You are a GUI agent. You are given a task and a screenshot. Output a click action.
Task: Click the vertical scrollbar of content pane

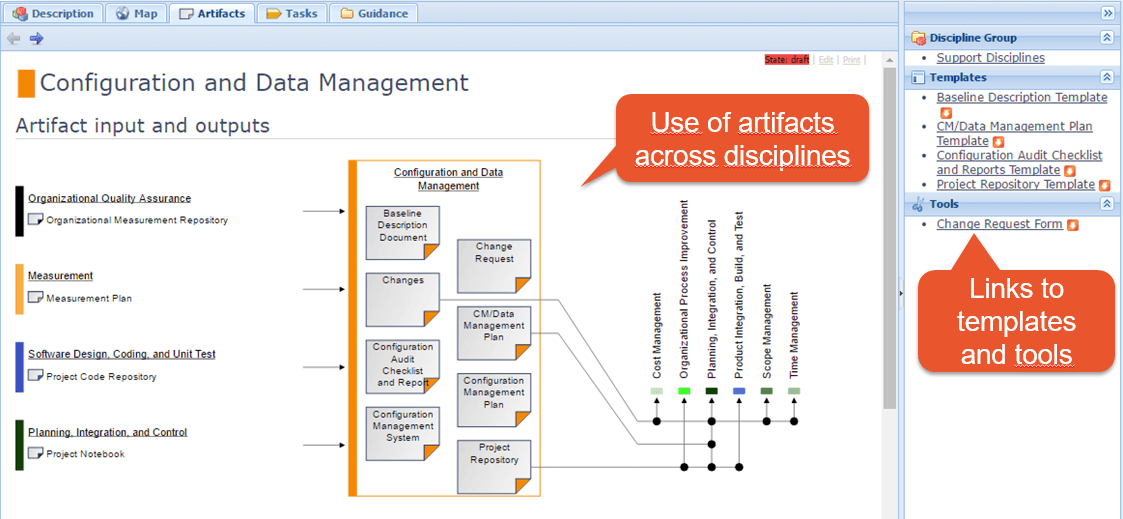[x=890, y=236]
